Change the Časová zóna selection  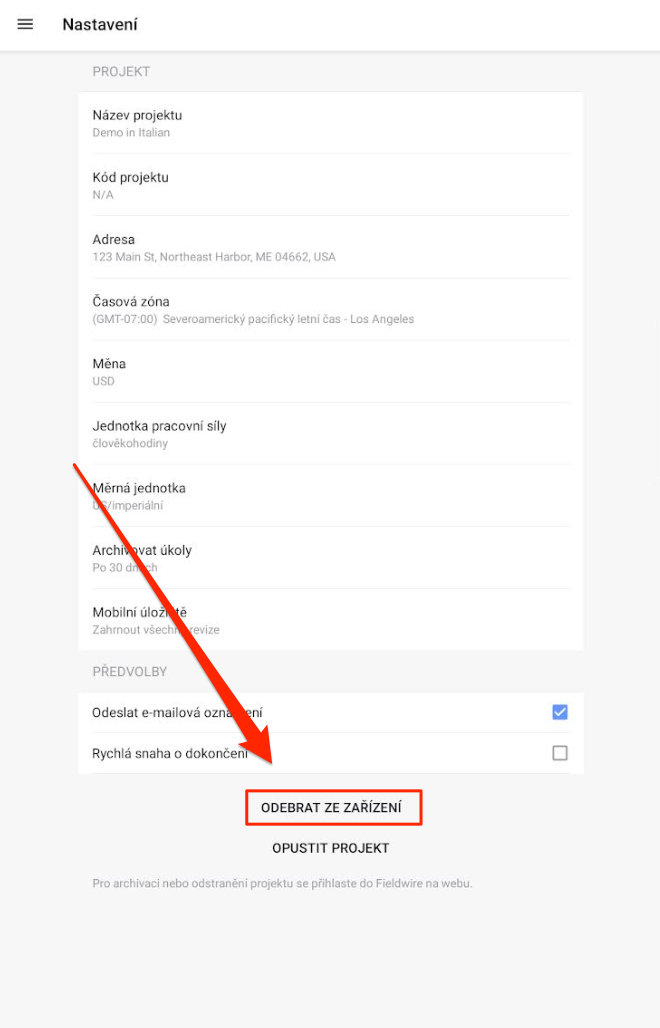click(330, 309)
